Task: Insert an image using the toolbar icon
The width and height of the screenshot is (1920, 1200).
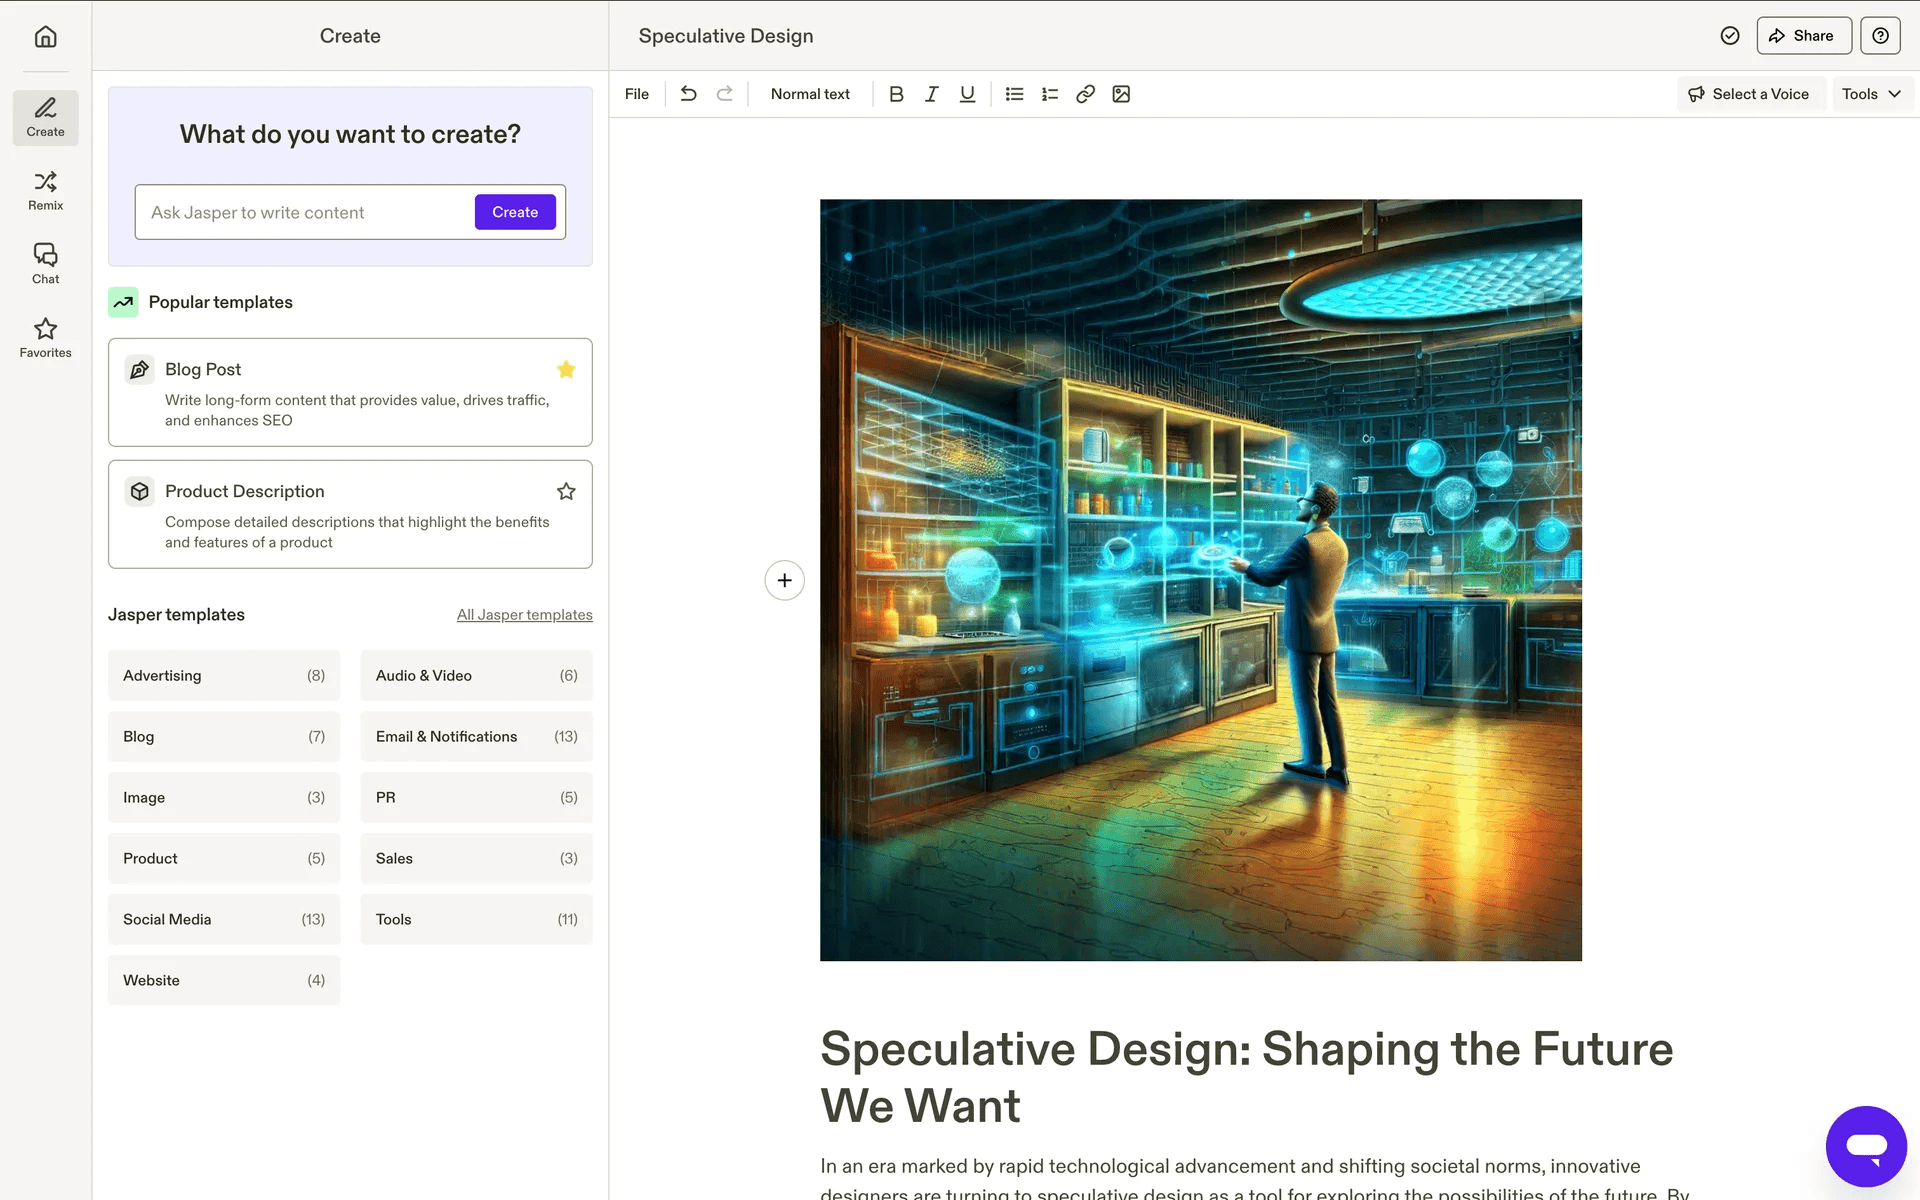Action: point(1121,94)
